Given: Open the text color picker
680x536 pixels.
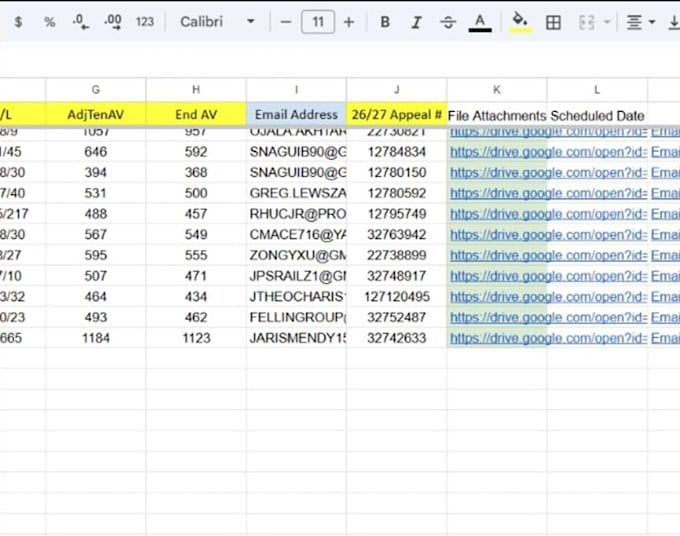Looking at the screenshot, I should (x=480, y=23).
